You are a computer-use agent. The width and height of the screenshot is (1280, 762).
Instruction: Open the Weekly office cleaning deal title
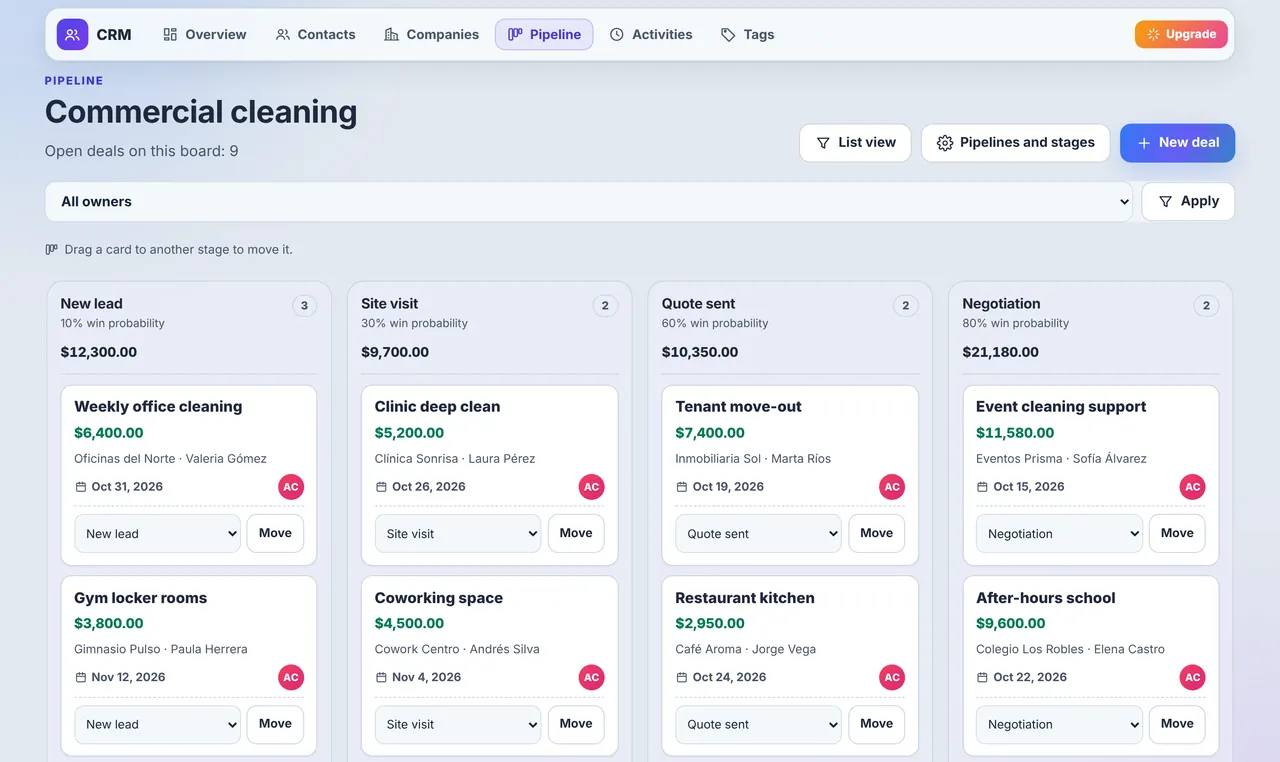(x=158, y=407)
